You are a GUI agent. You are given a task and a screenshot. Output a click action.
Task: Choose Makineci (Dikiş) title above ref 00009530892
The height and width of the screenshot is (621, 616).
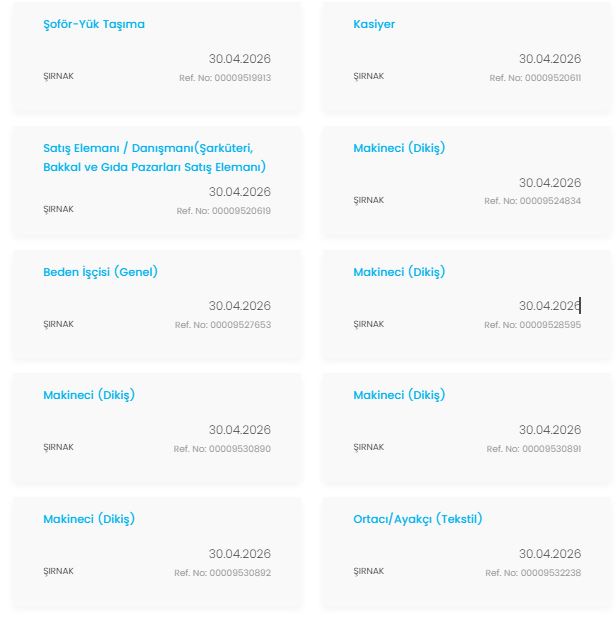click(x=89, y=519)
